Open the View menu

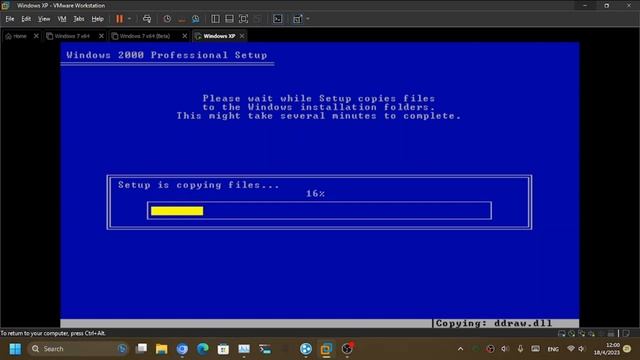[44, 19]
